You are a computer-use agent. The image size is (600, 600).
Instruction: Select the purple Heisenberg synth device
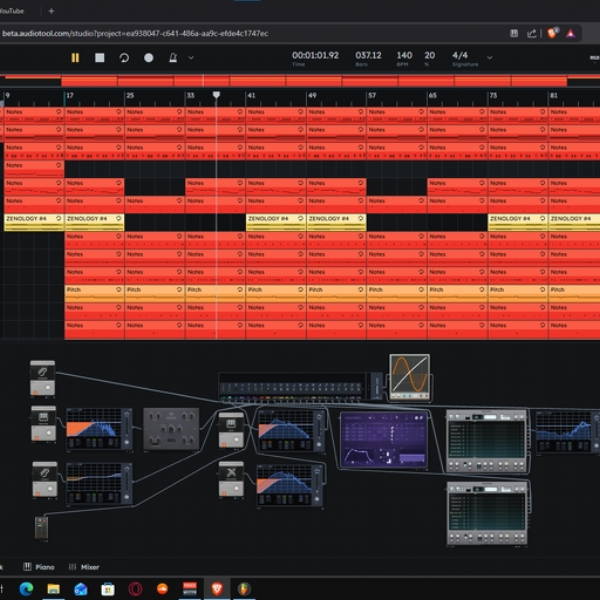coord(383,440)
